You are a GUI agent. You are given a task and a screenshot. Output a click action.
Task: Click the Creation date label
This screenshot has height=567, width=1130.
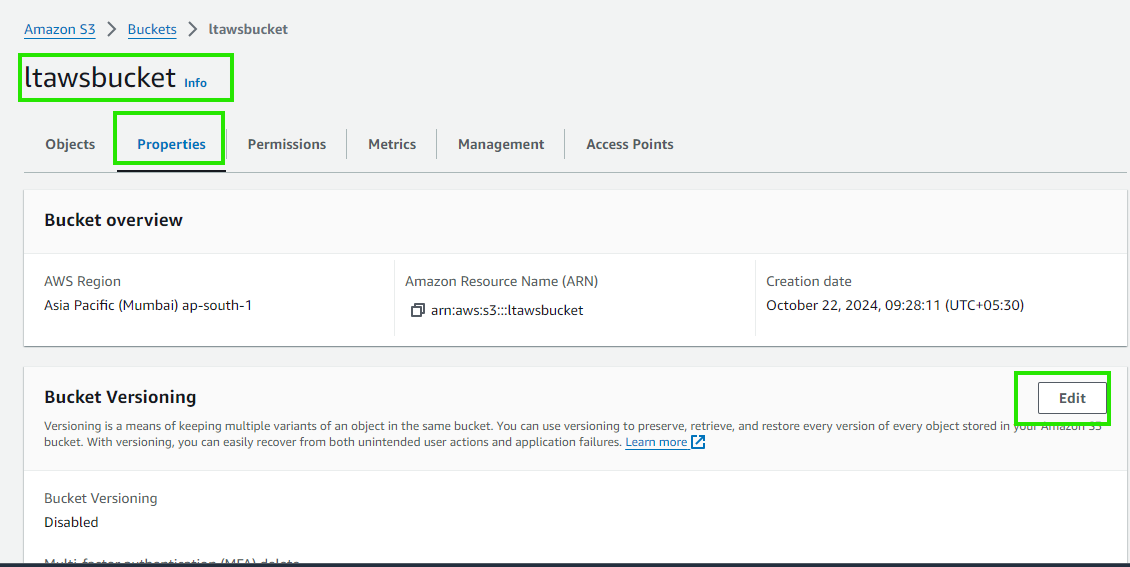point(809,282)
